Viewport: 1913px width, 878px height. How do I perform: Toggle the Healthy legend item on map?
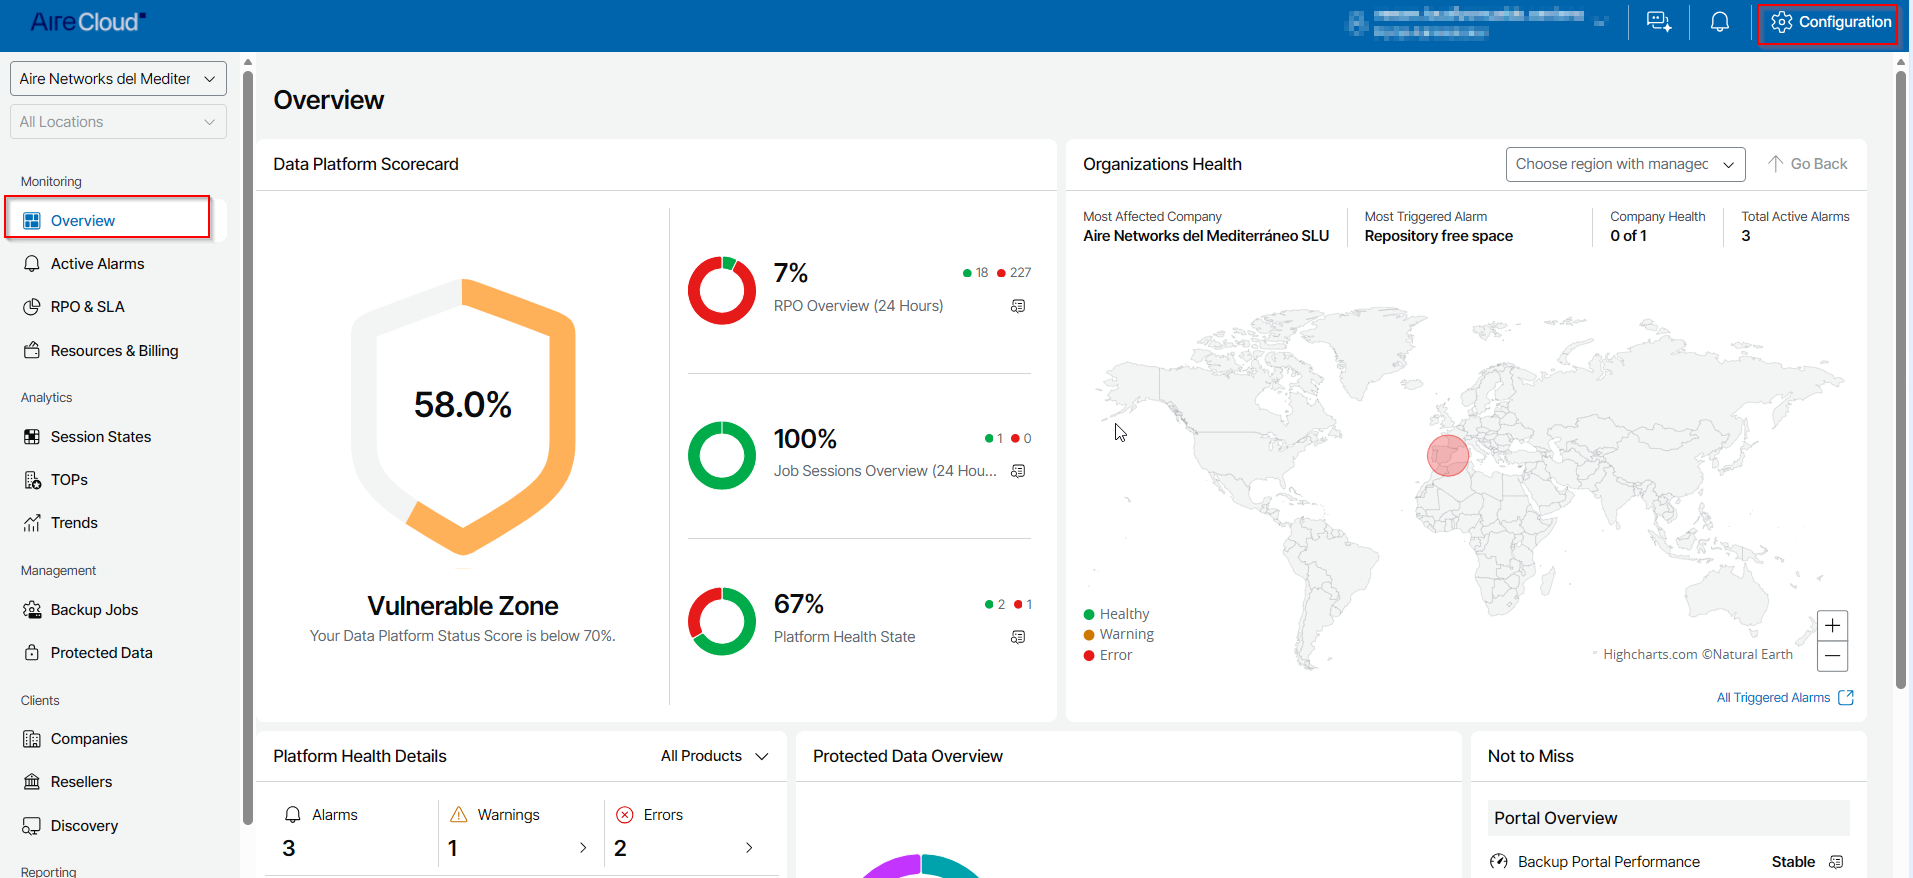[1116, 614]
